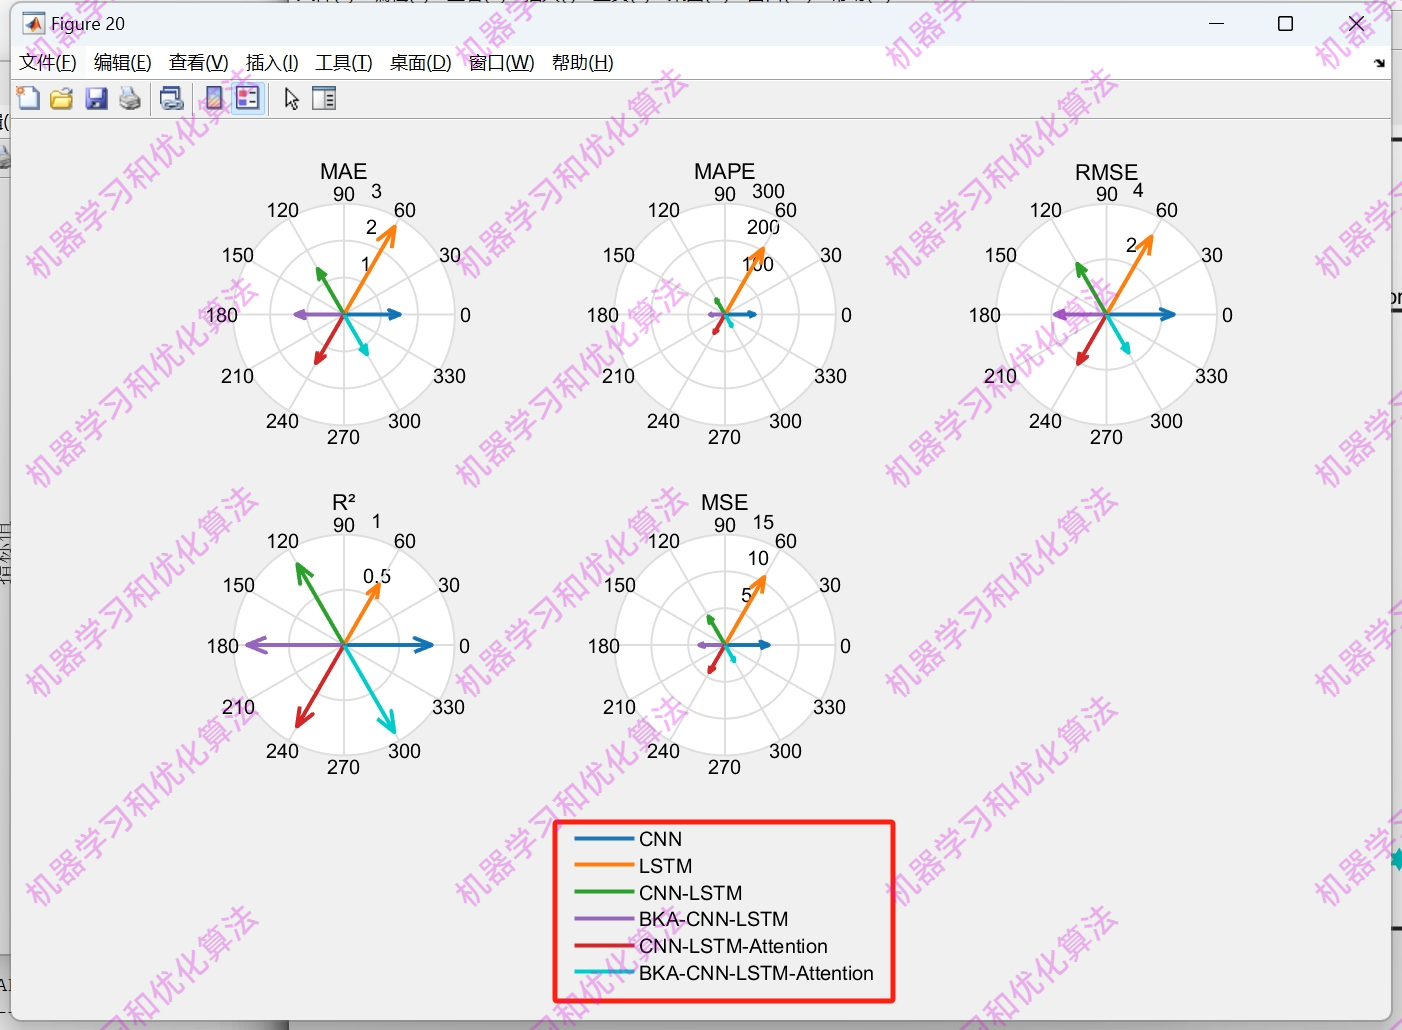Open the 工具(T) menu

coord(344,63)
